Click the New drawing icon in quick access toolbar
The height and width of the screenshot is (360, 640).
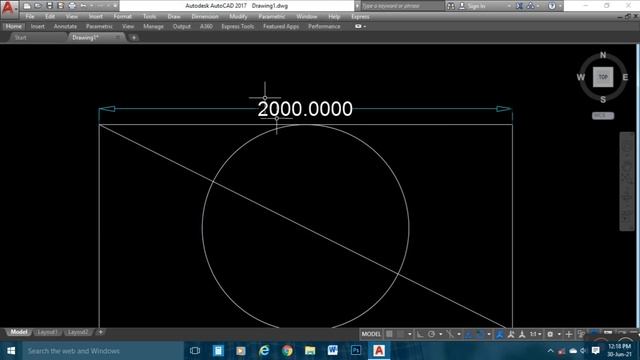click(x=27, y=6)
